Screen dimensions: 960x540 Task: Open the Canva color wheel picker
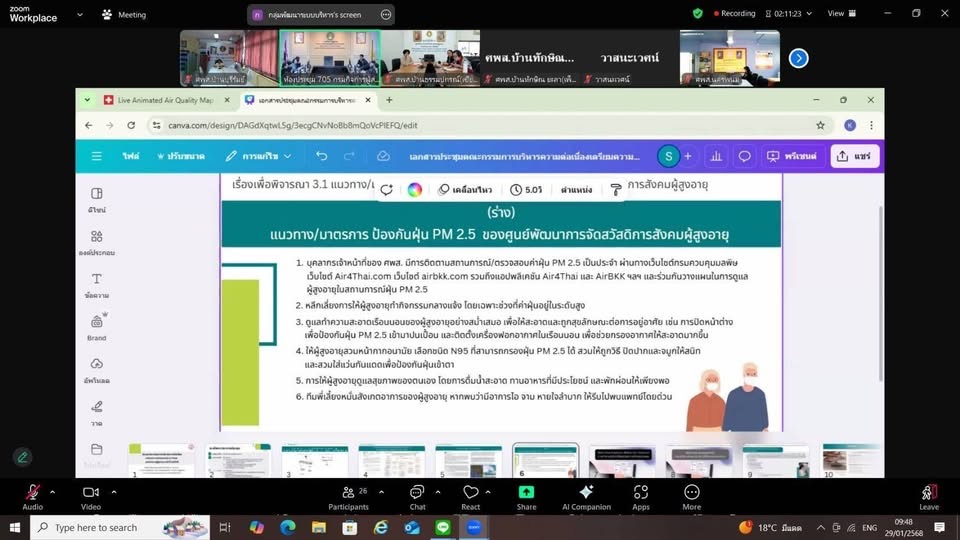point(415,190)
